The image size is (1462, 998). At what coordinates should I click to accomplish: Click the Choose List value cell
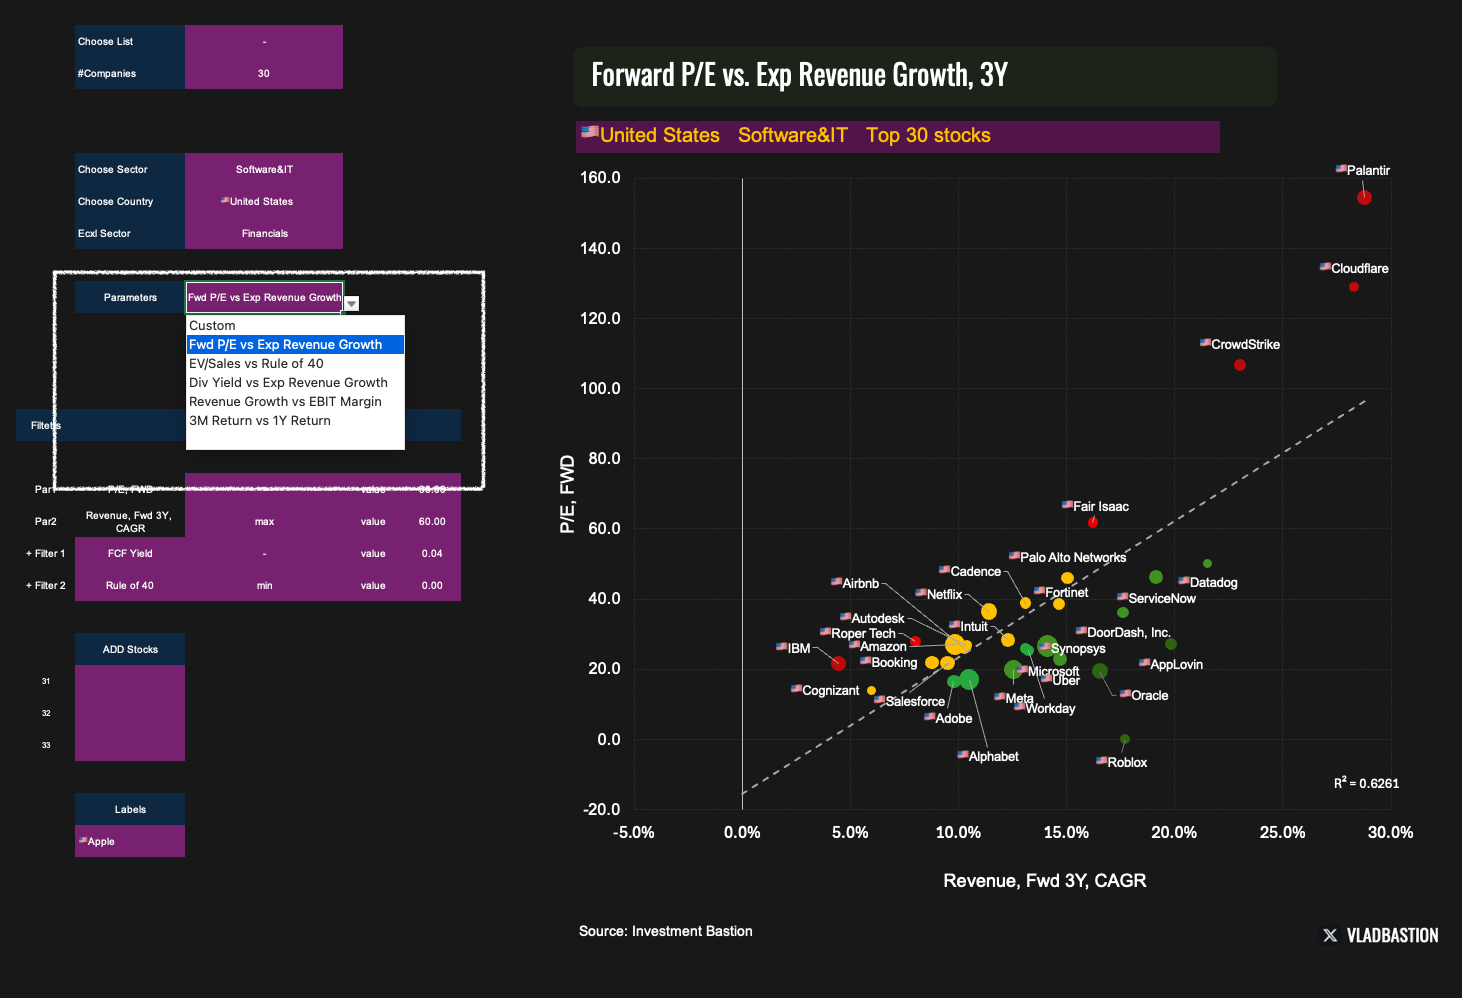264,41
